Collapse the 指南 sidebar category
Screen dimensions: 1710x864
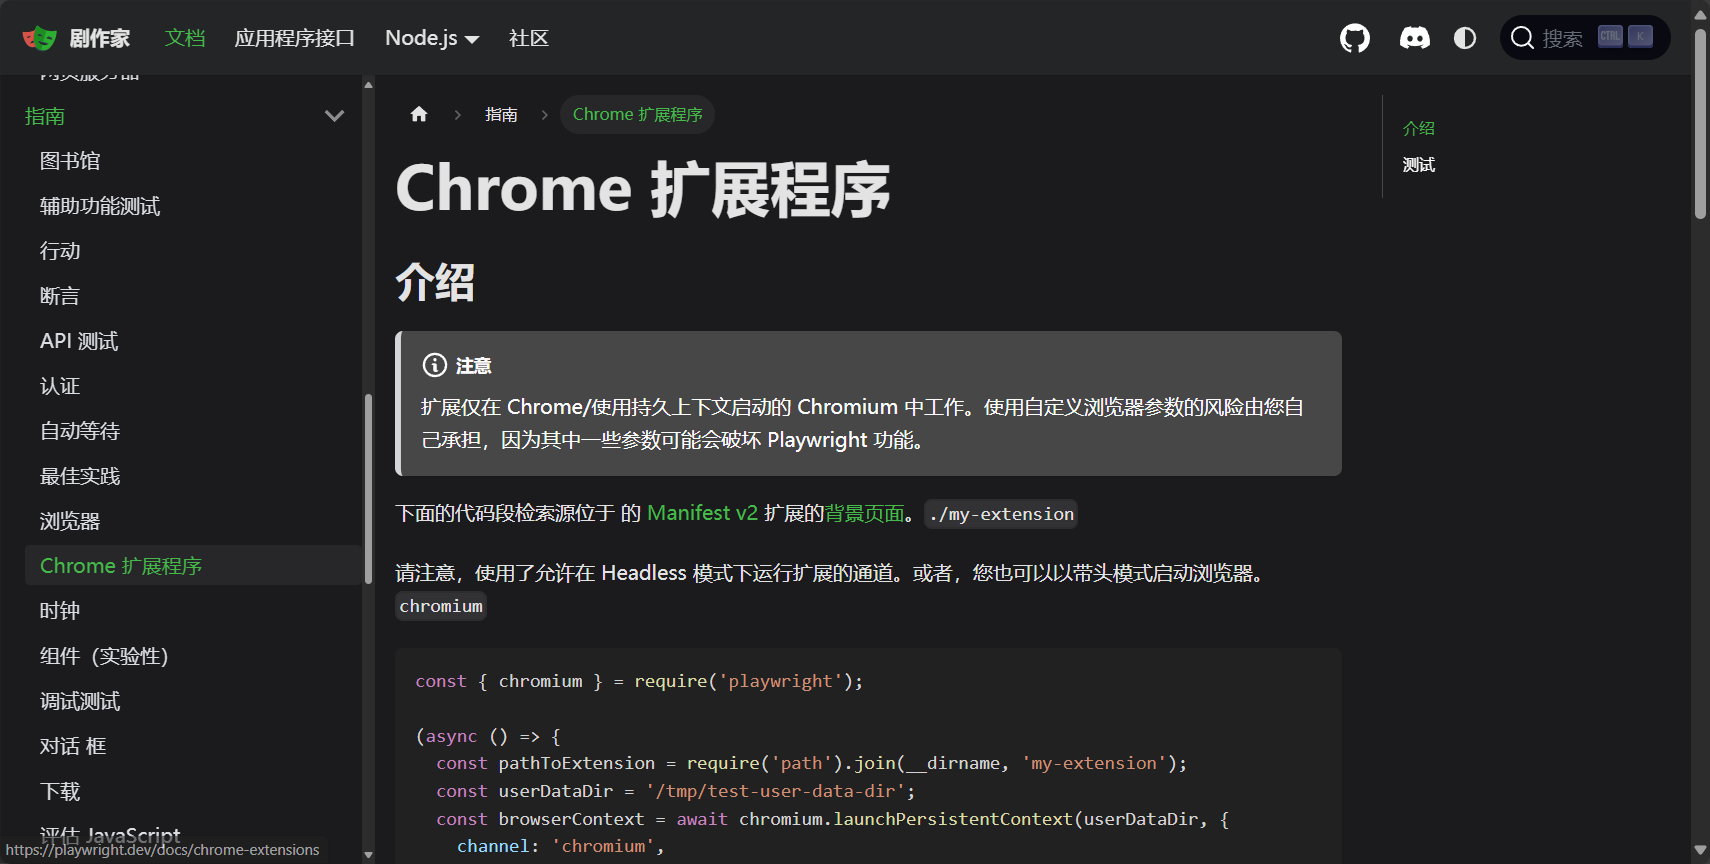[335, 116]
